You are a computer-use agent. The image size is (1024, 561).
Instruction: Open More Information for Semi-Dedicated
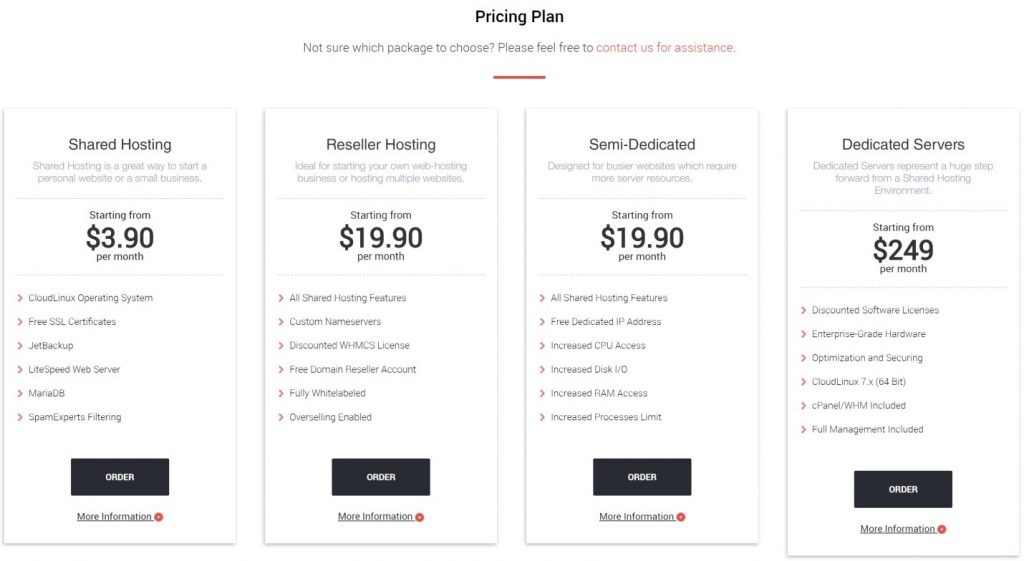pos(637,517)
